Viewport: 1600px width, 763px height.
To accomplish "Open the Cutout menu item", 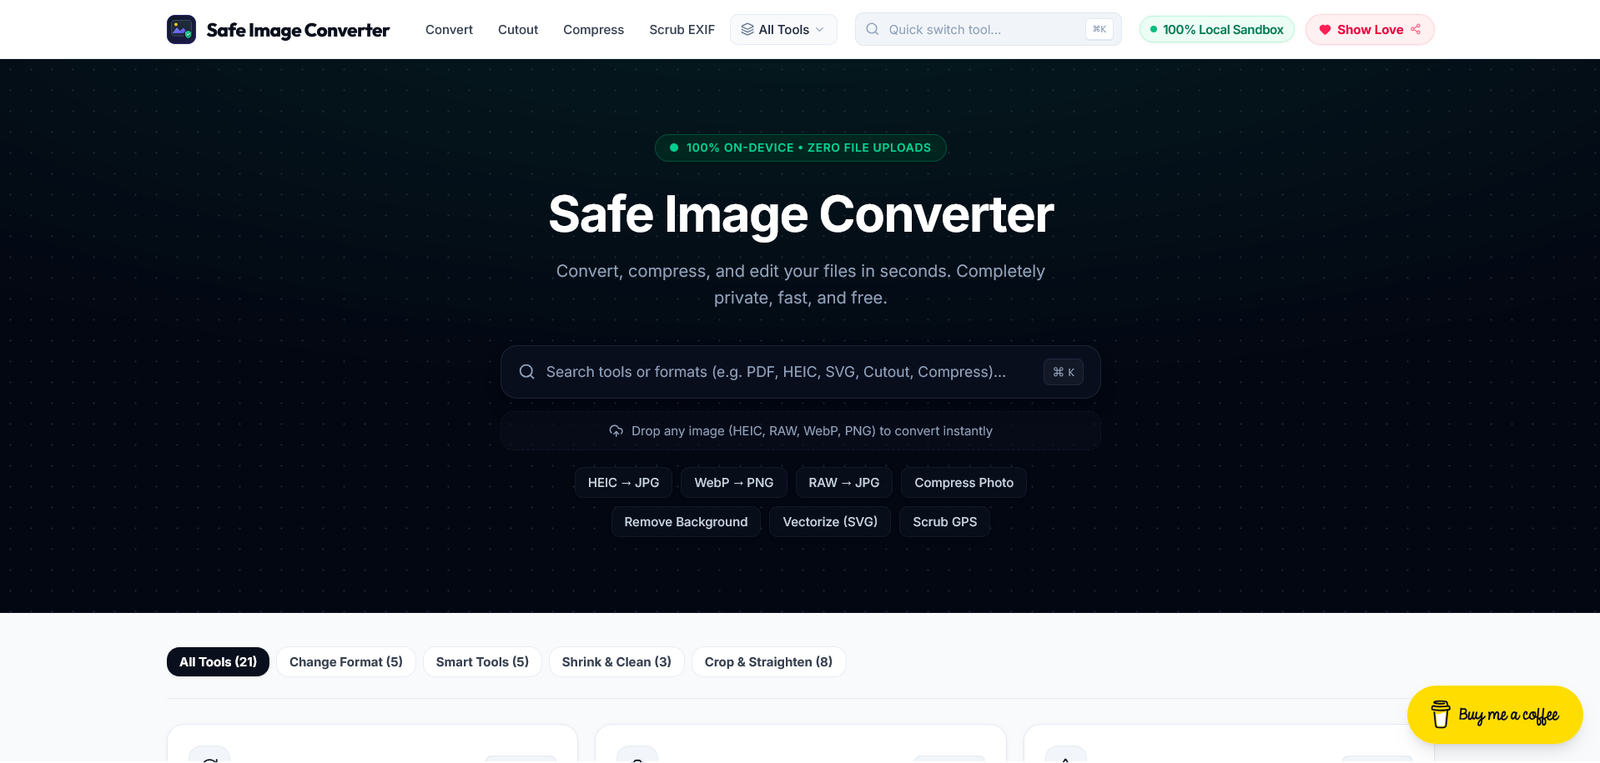I will point(518,30).
